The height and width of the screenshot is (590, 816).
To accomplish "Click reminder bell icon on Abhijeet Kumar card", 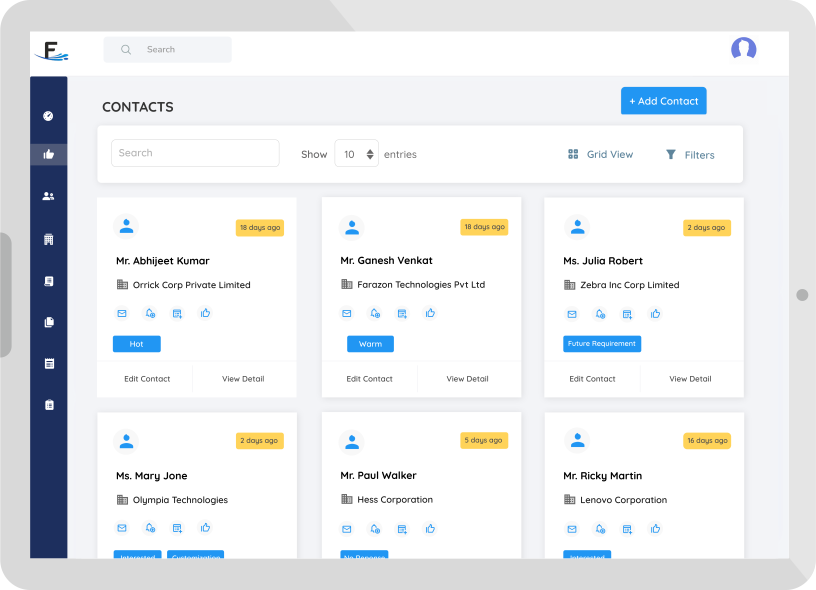I will click(150, 313).
